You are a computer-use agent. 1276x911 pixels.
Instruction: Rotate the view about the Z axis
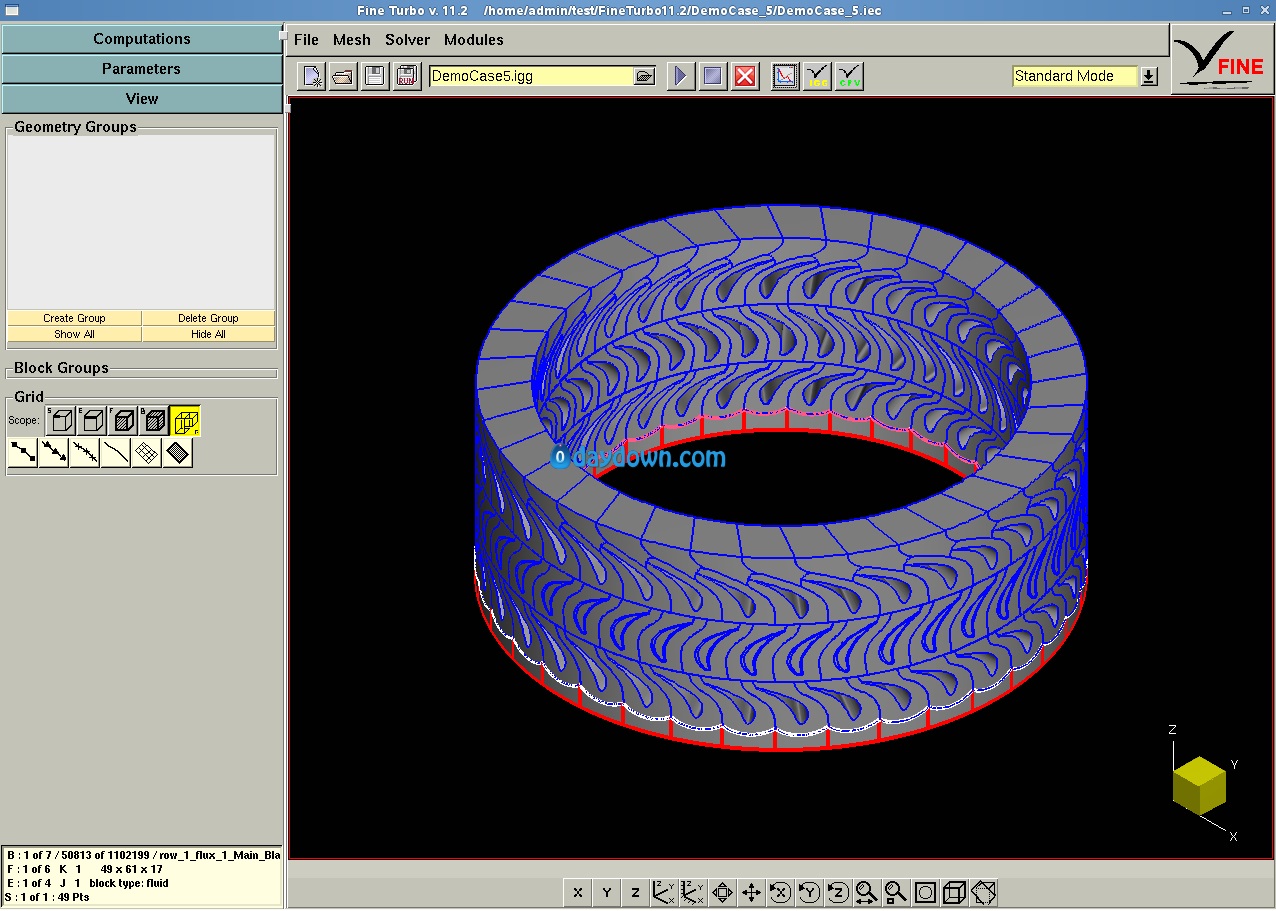click(838, 893)
